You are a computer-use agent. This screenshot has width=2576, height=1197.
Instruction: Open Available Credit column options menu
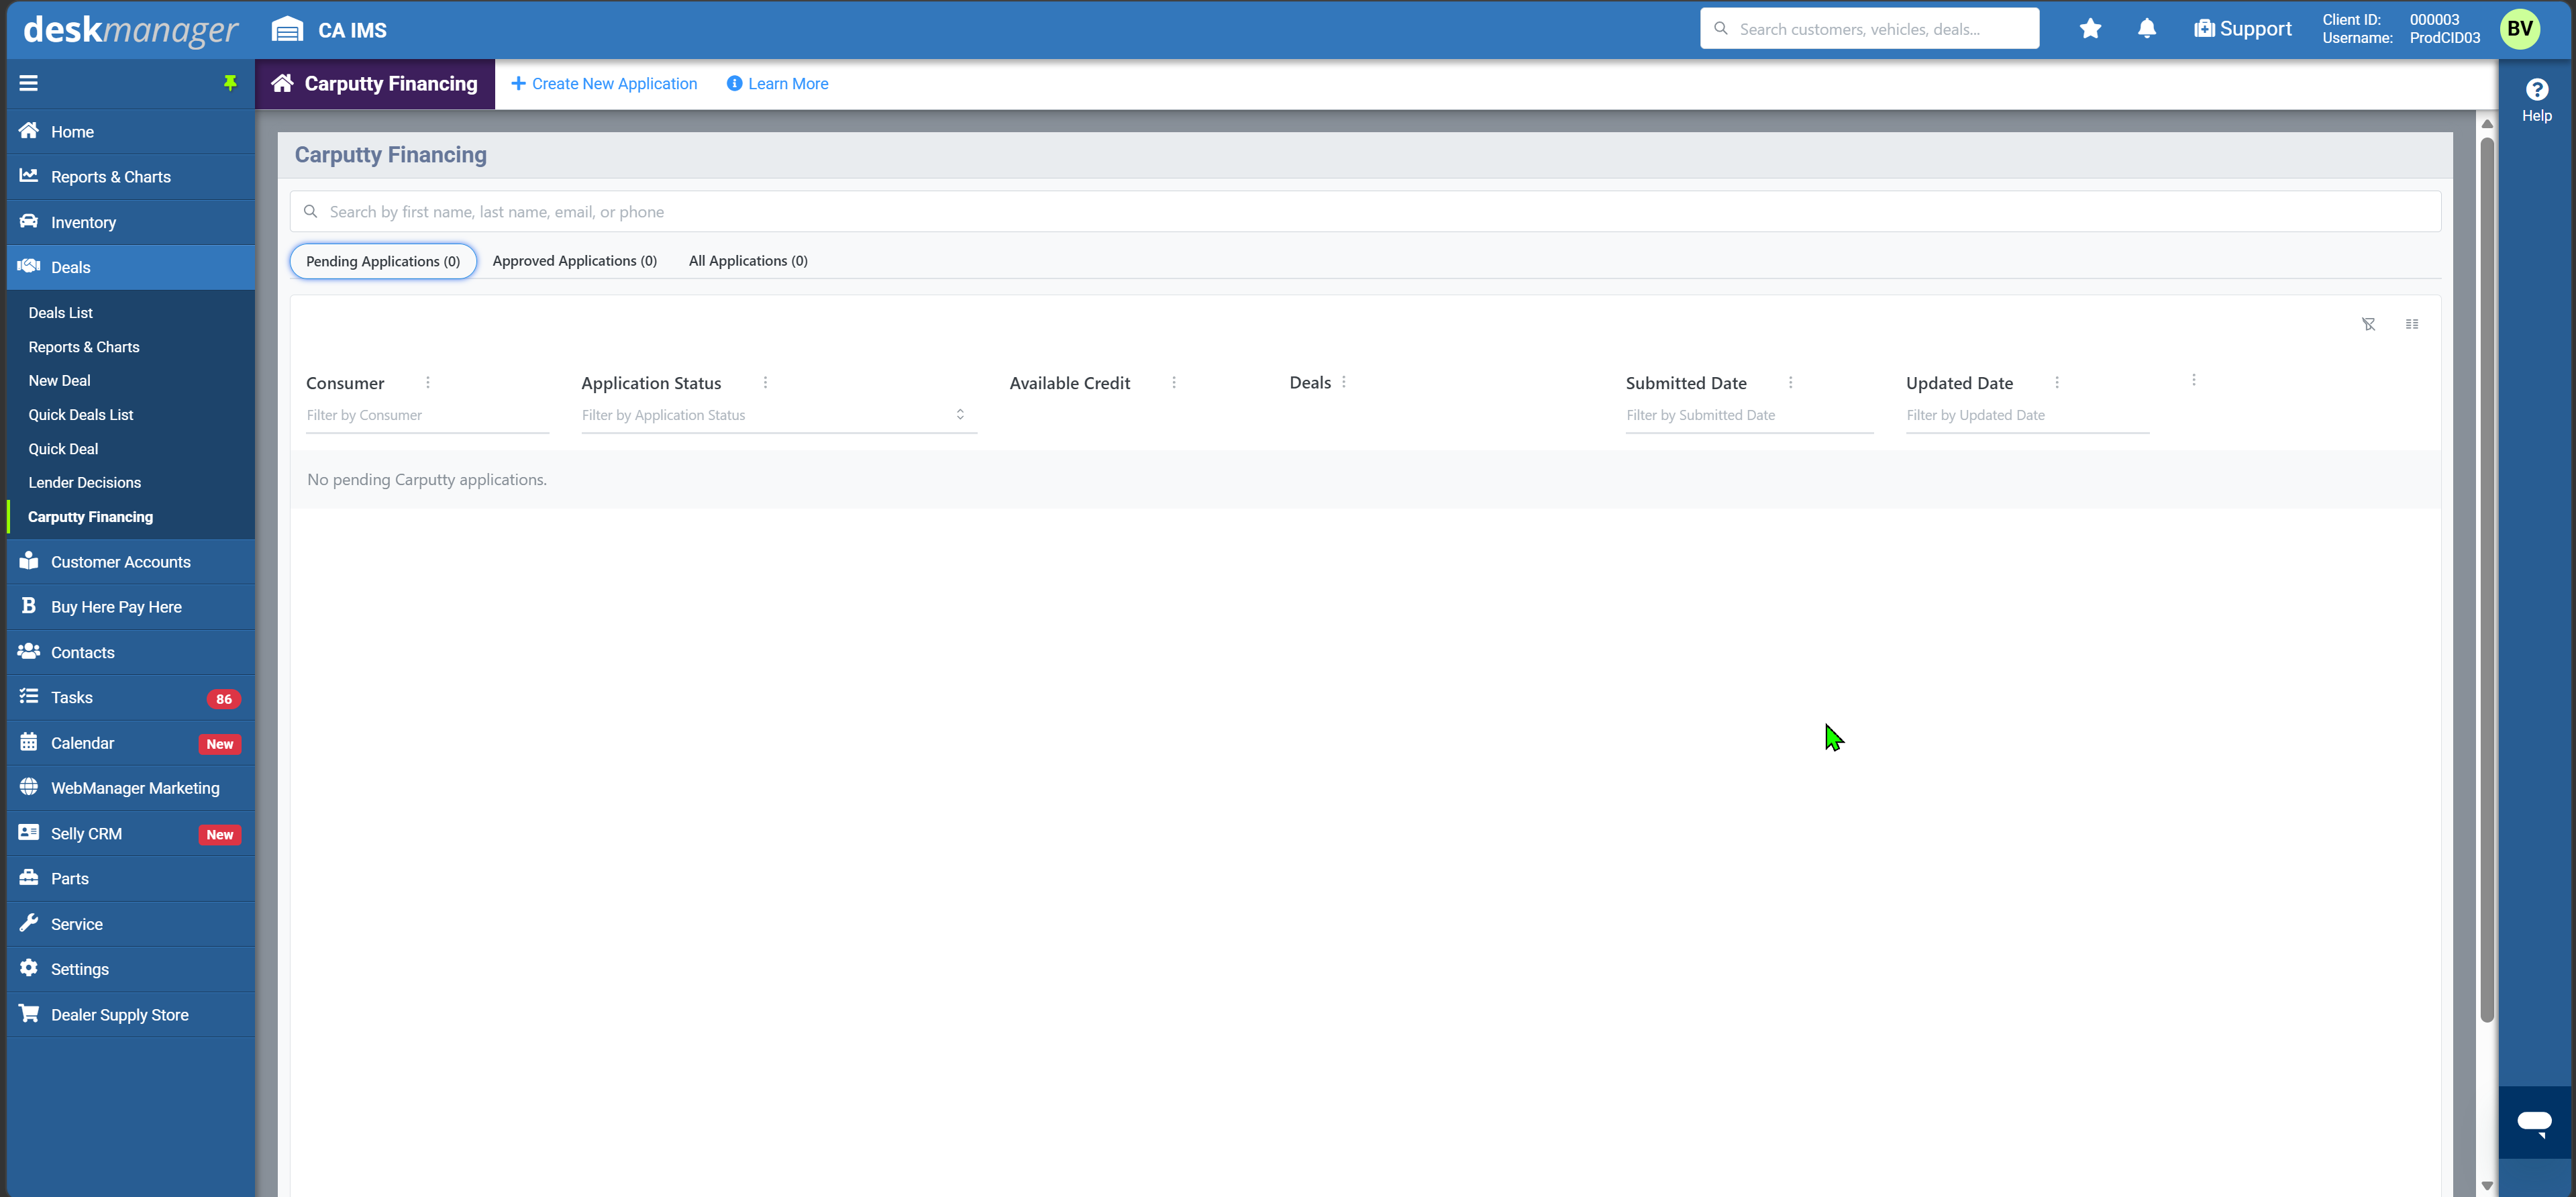pyautogui.click(x=1174, y=382)
